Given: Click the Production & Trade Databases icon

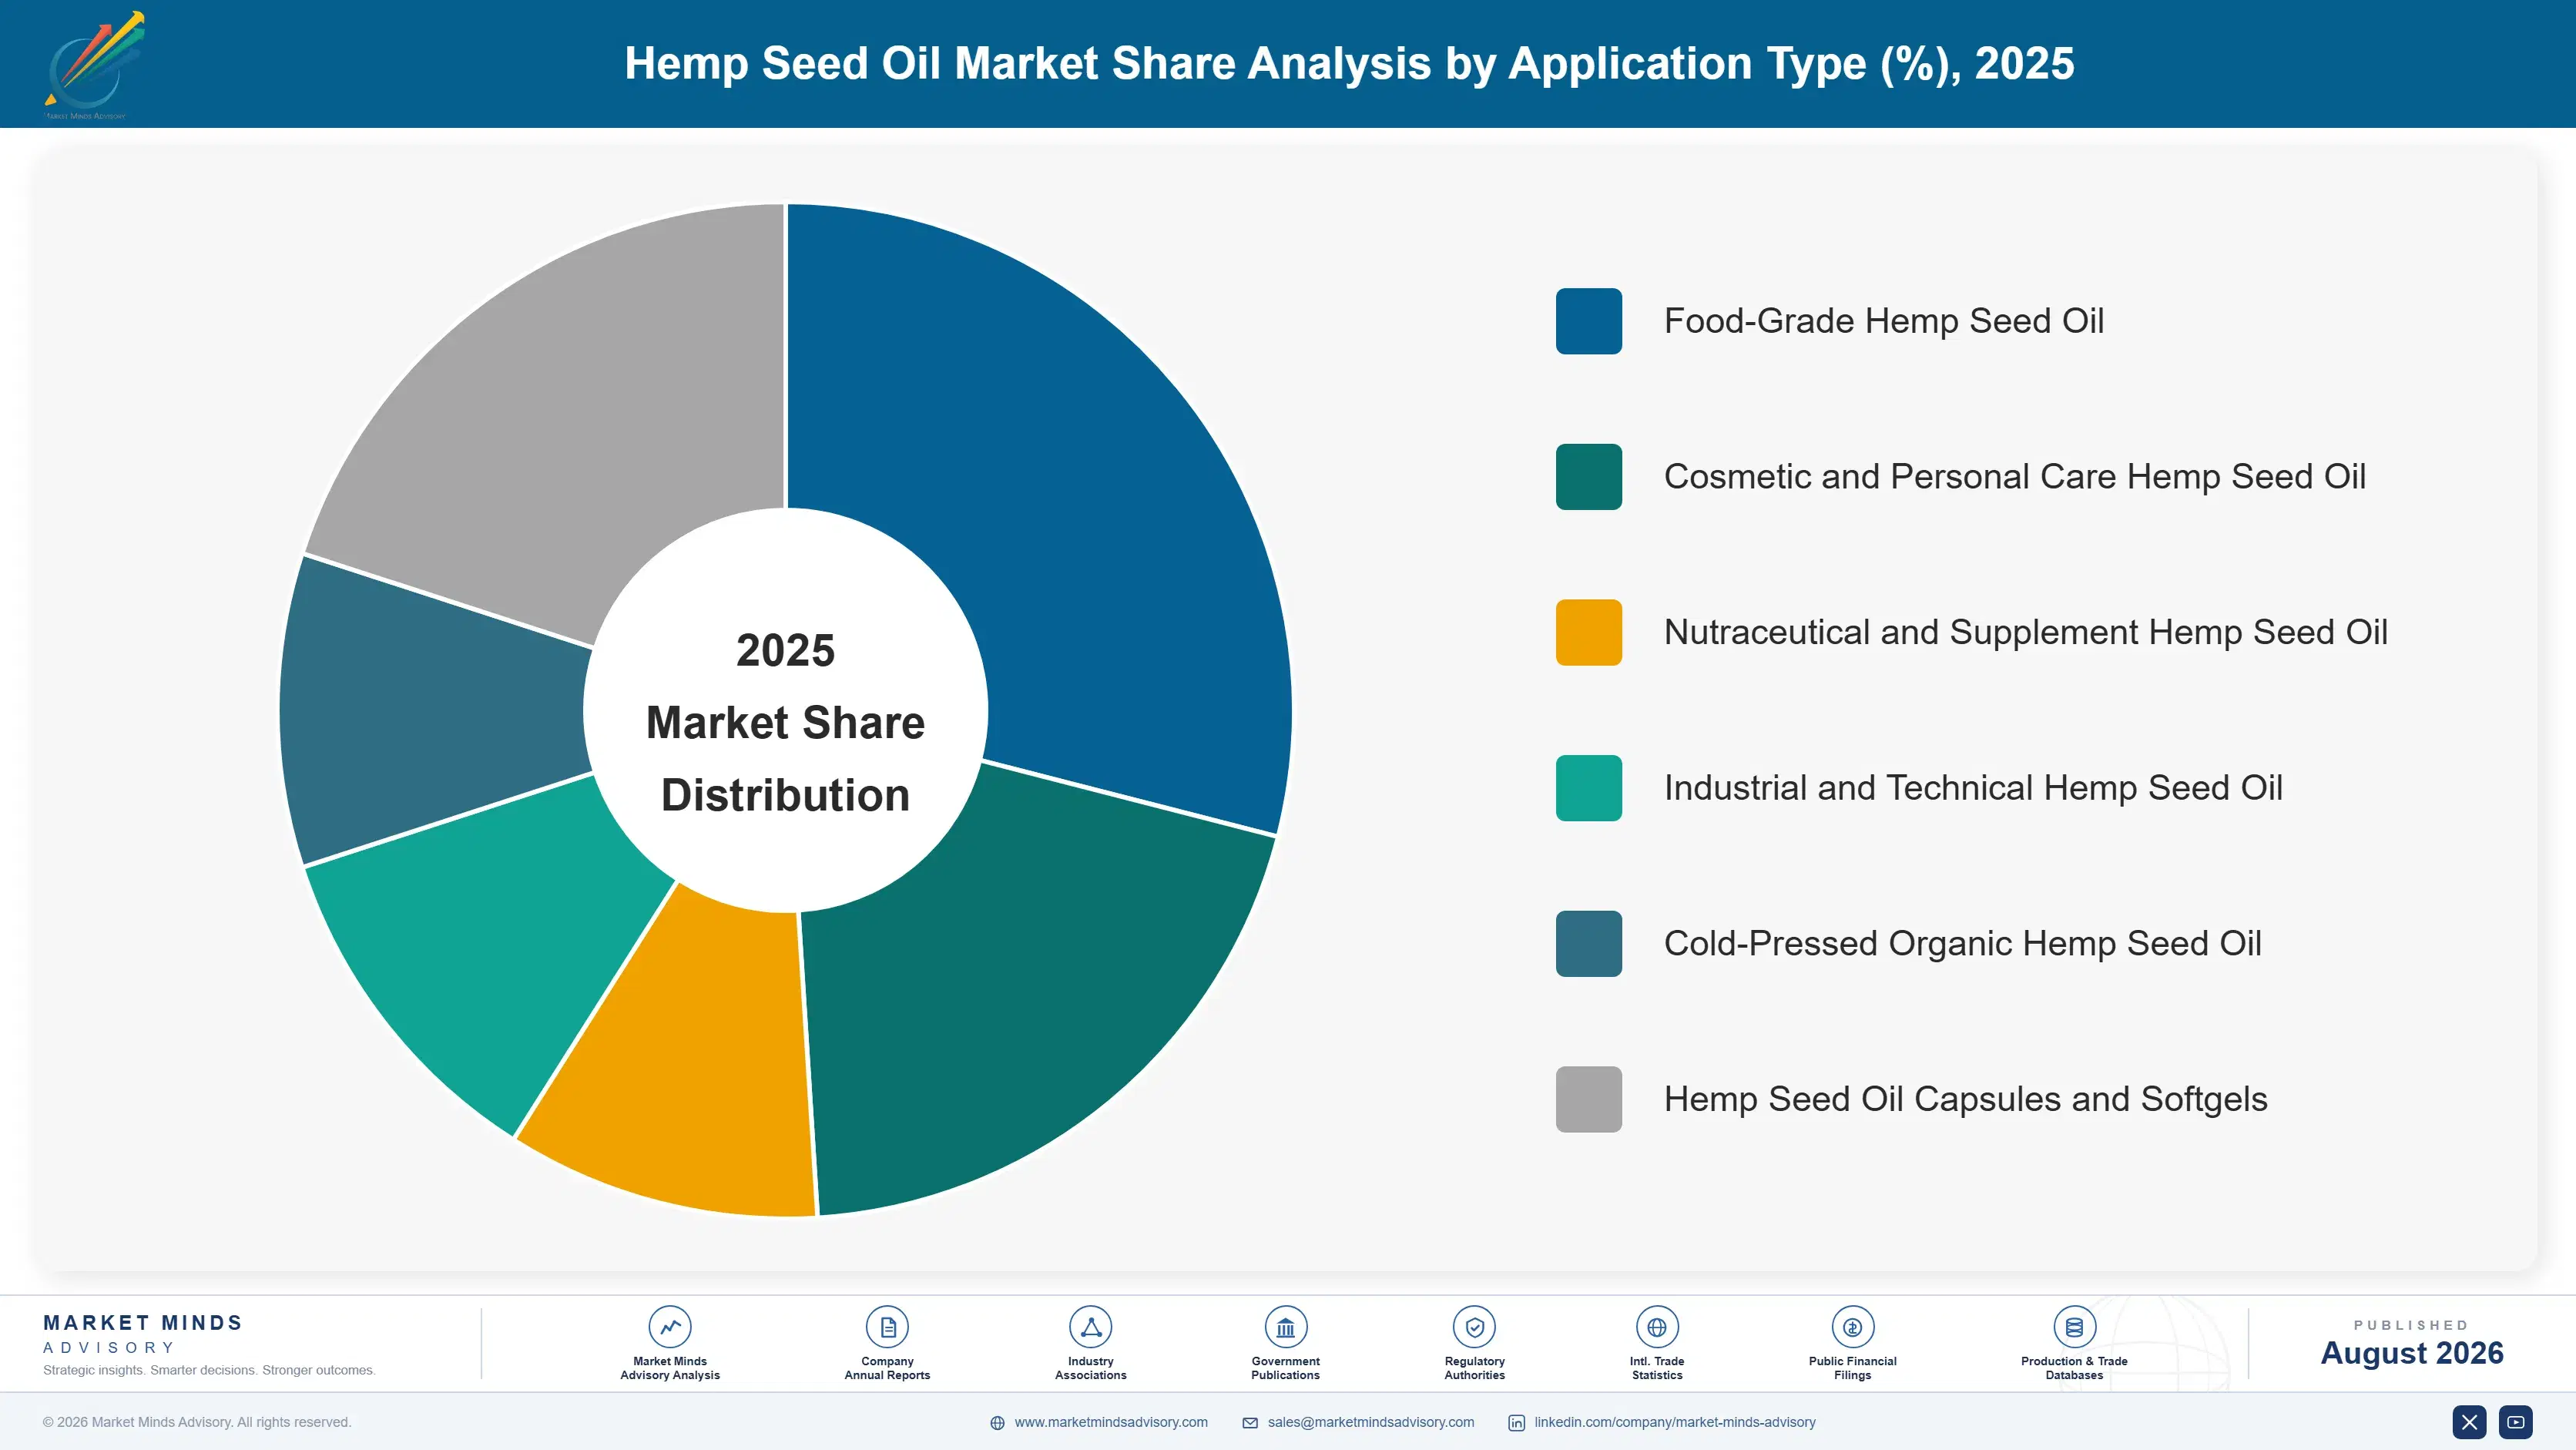Looking at the screenshot, I should pyautogui.click(x=2074, y=1327).
